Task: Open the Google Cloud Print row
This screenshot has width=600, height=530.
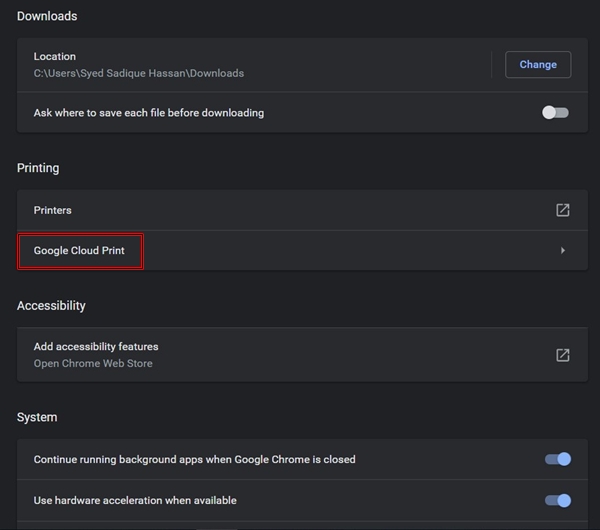Action: [302, 251]
